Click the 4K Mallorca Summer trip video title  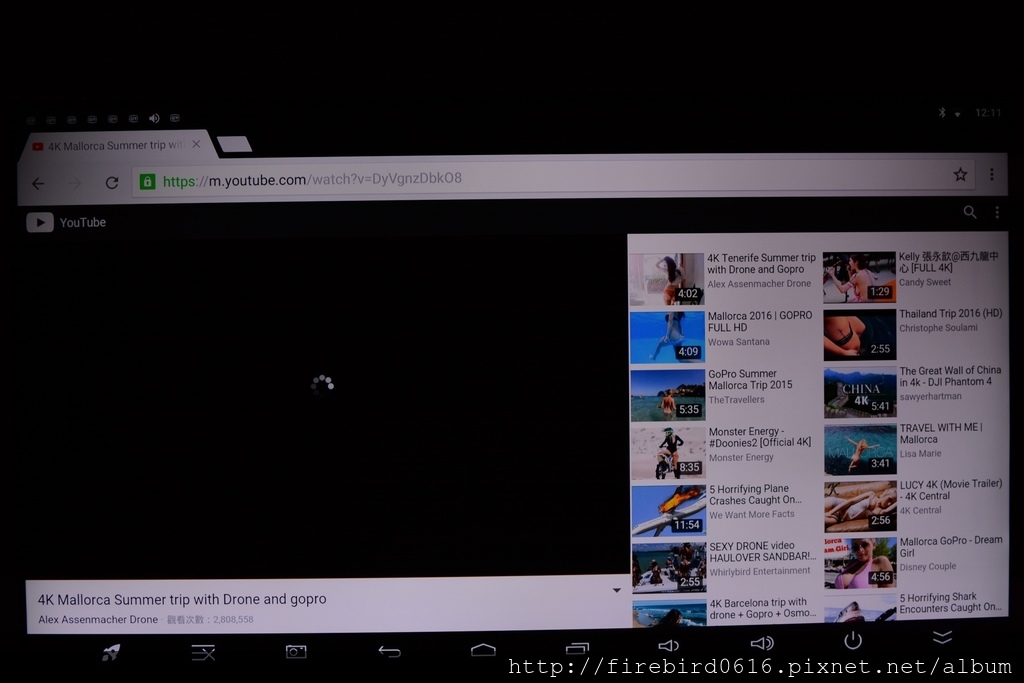point(182,599)
